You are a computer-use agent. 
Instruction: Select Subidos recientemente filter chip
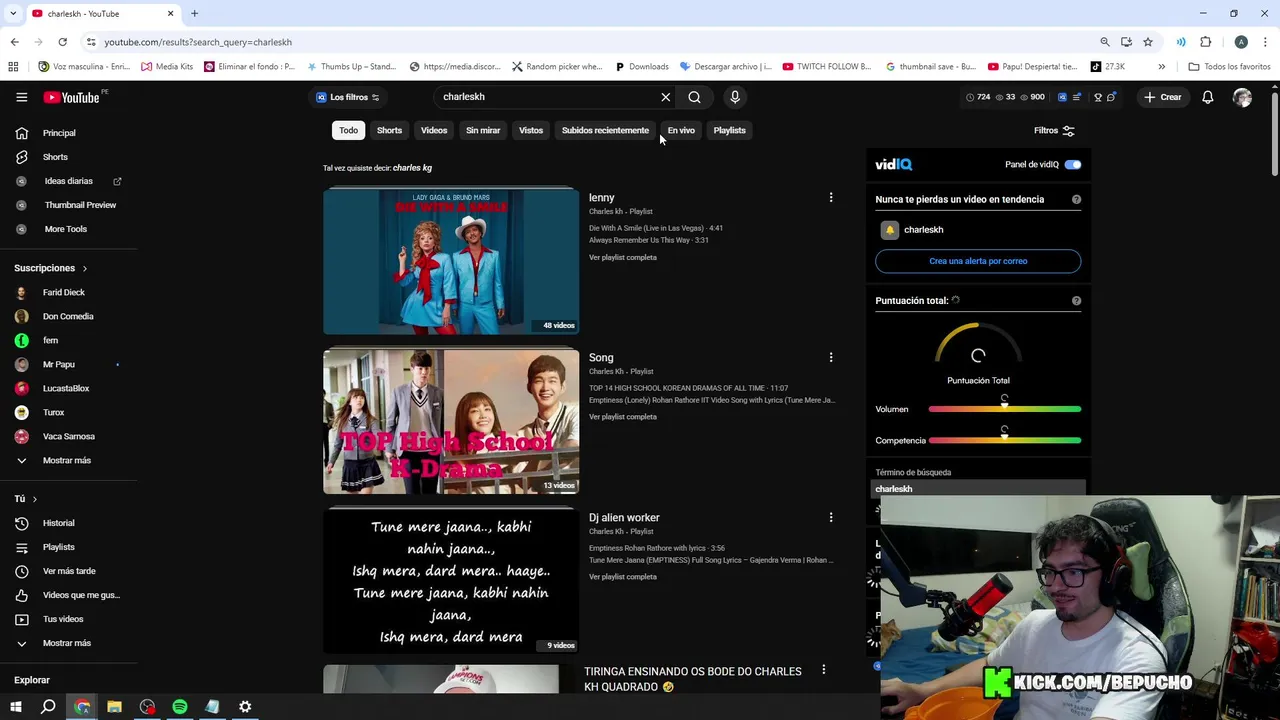pos(605,130)
